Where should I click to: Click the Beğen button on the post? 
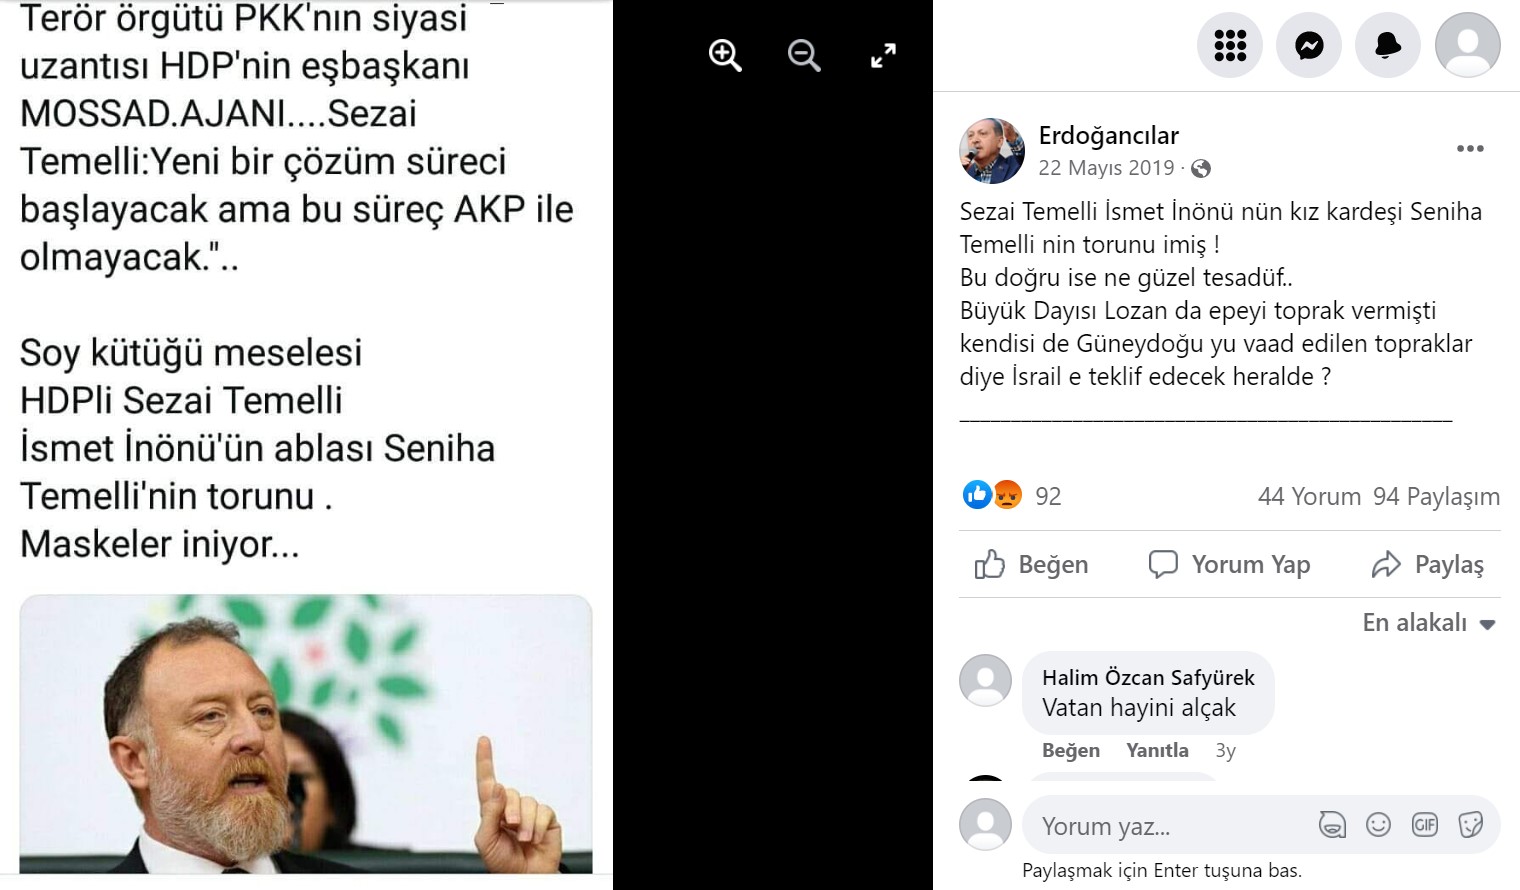(x=1032, y=565)
